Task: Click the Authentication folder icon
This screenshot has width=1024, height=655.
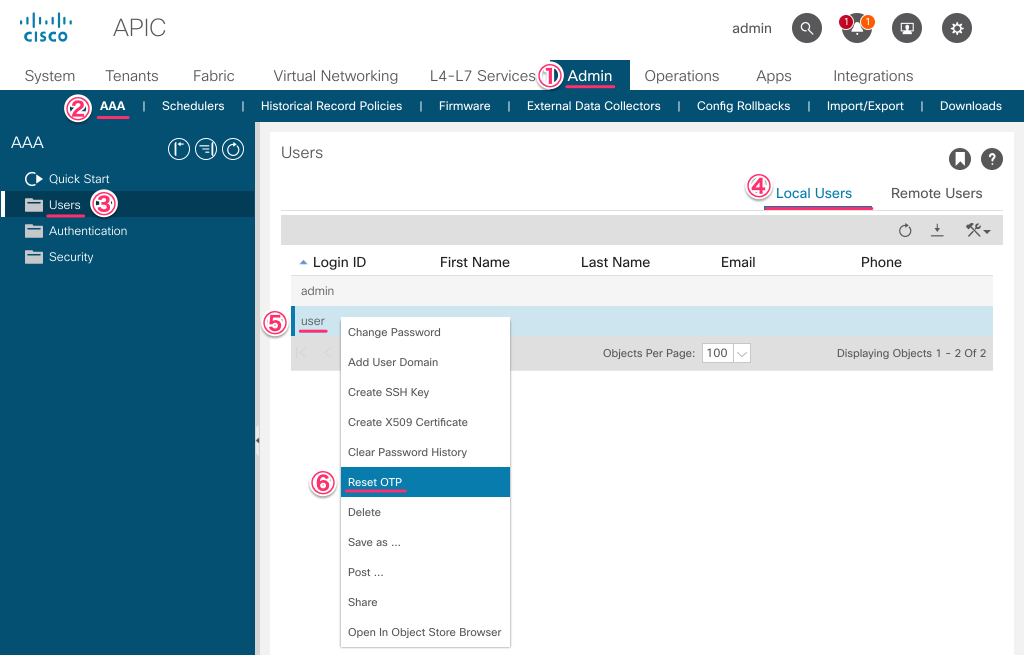Action: 34,231
